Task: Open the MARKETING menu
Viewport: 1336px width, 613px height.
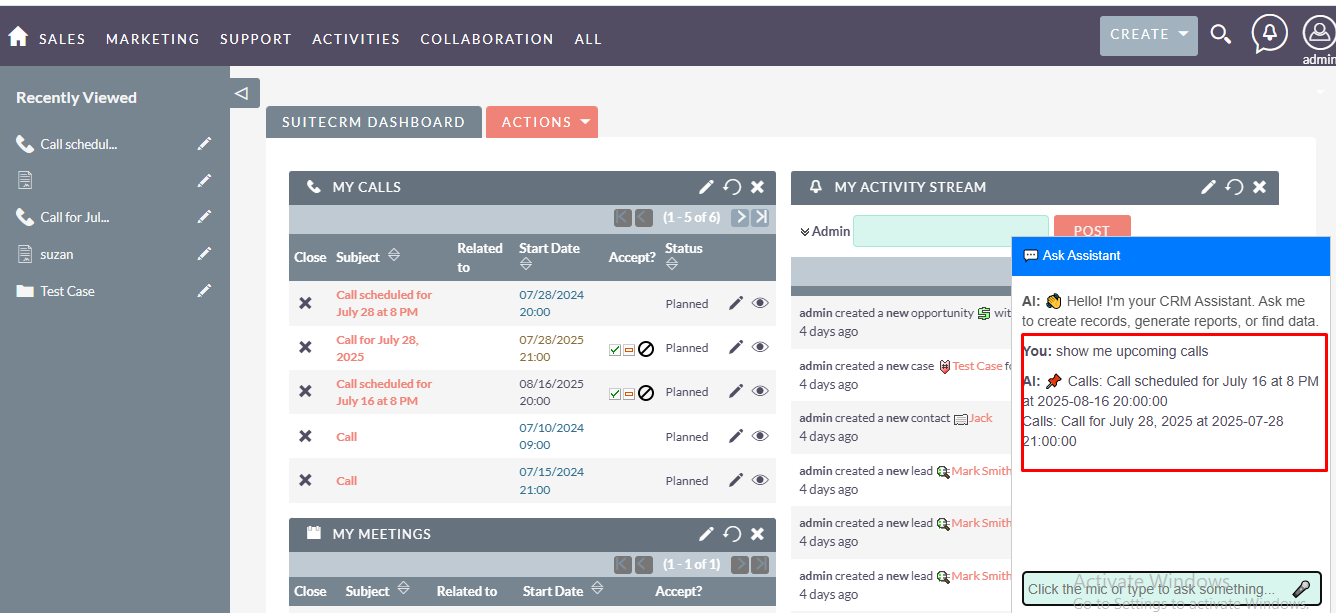Action: [152, 39]
